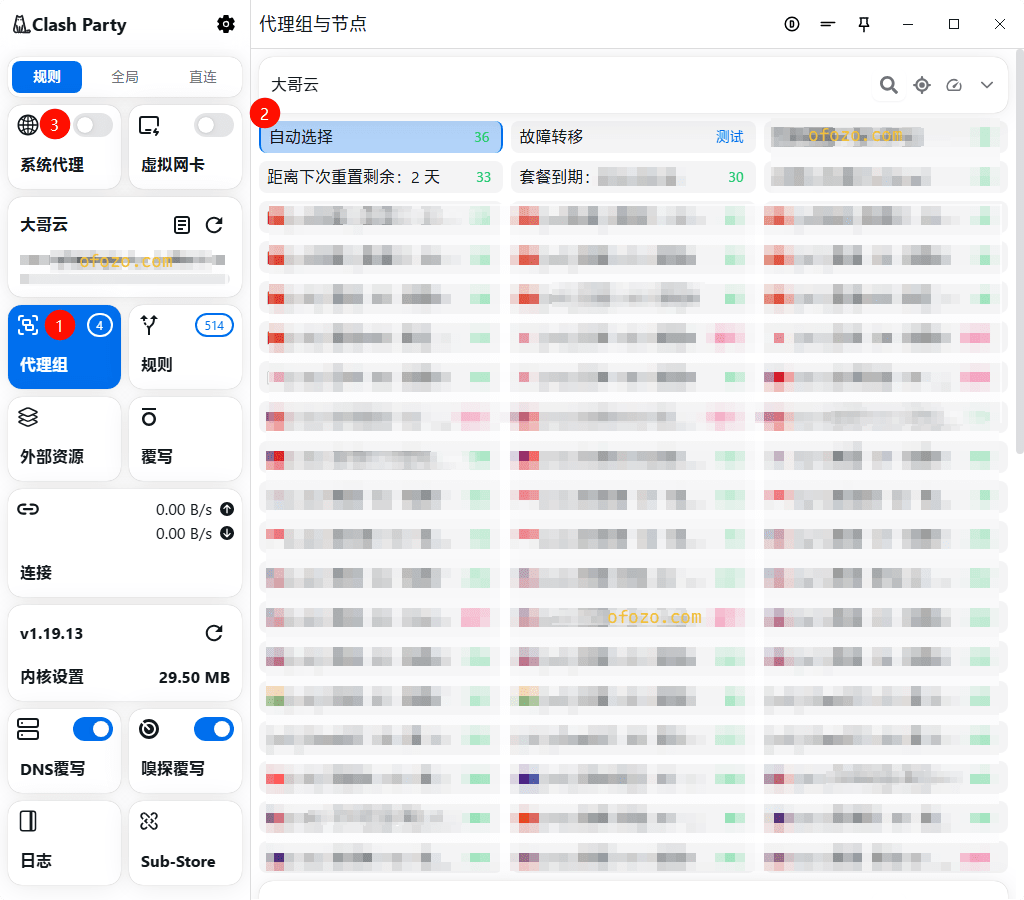
Task: Open node search with the magnifier icon
Action: pos(888,85)
